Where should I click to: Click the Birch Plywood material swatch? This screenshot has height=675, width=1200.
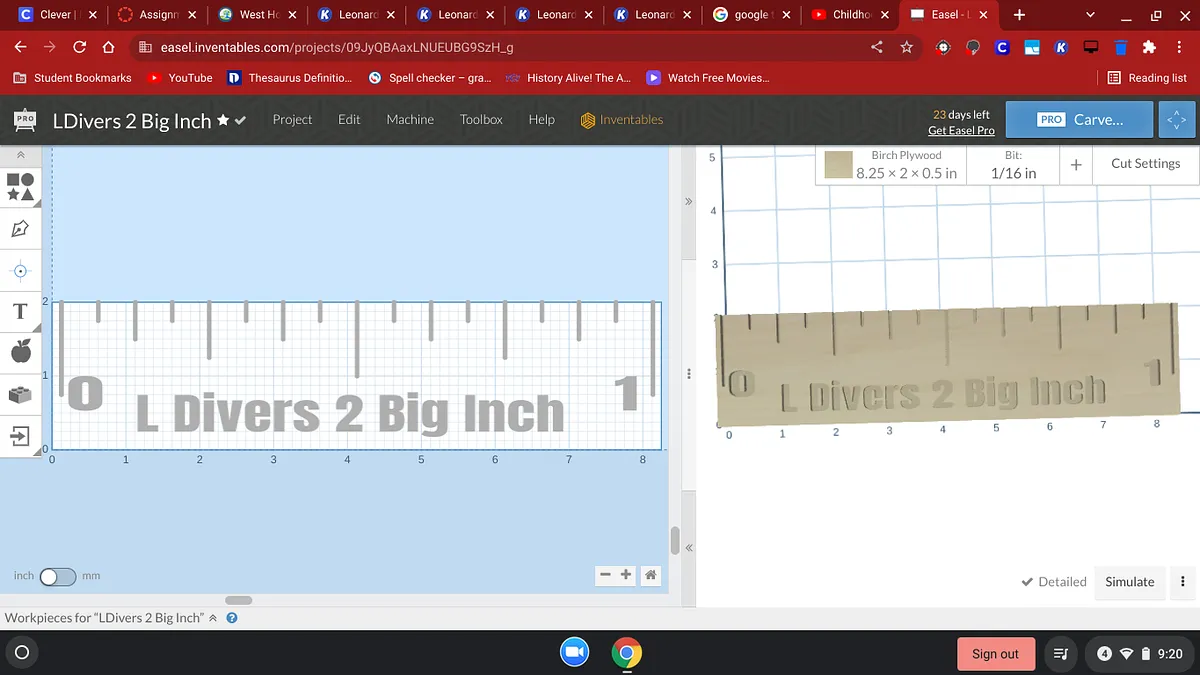[x=838, y=165]
